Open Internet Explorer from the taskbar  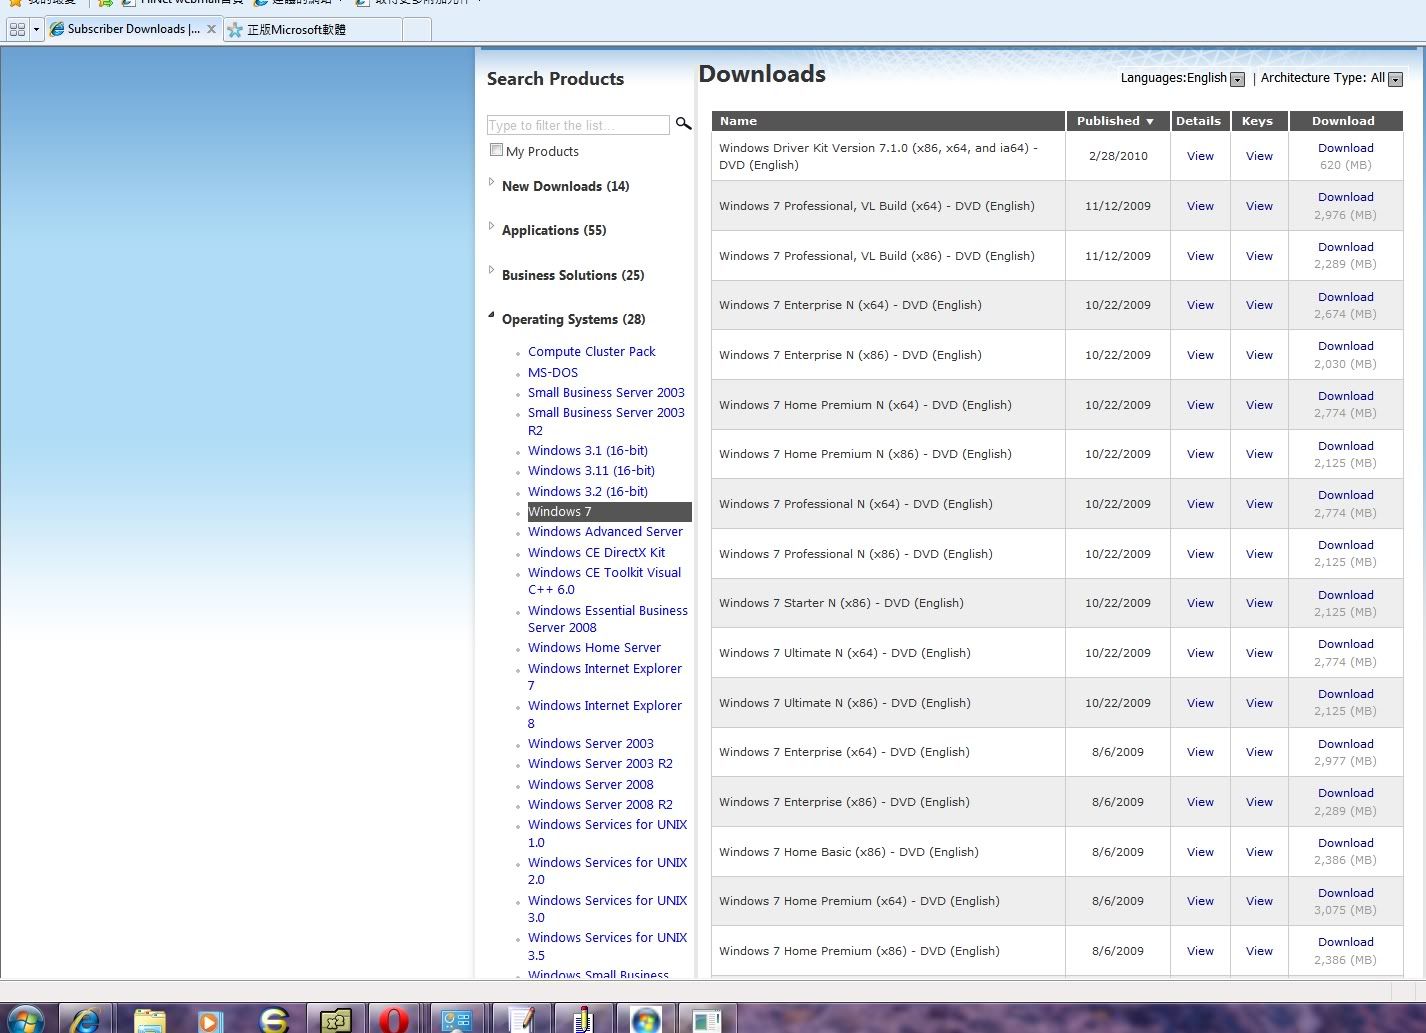click(86, 1019)
